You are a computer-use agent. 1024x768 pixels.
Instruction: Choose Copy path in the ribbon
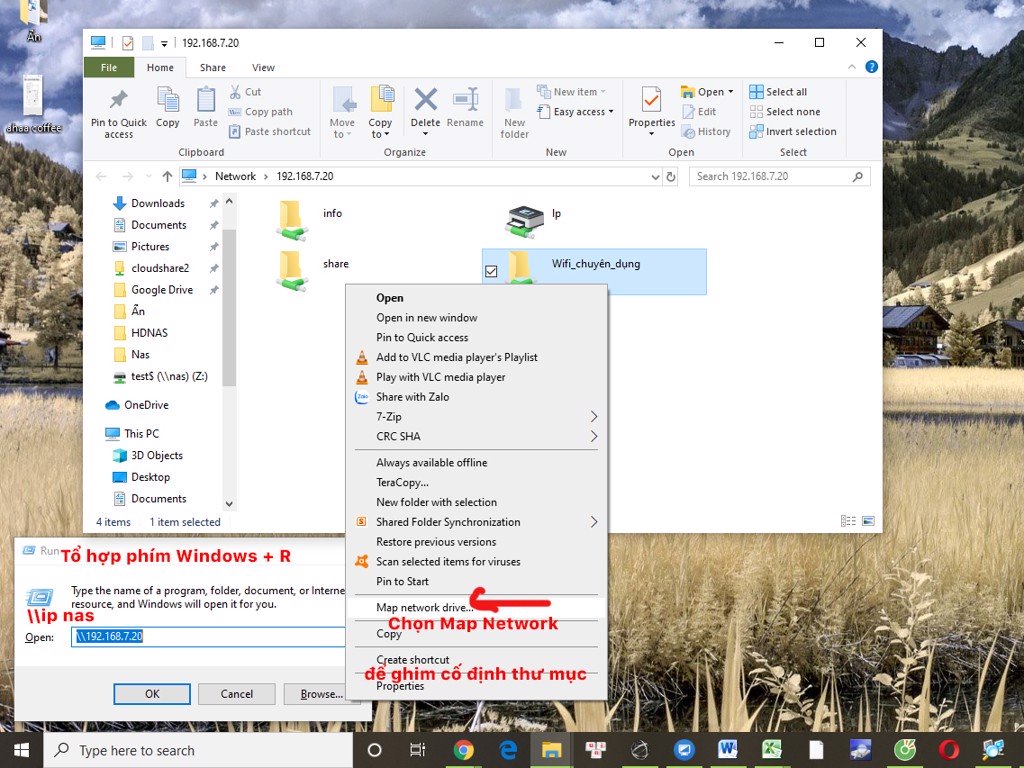[x=261, y=112]
